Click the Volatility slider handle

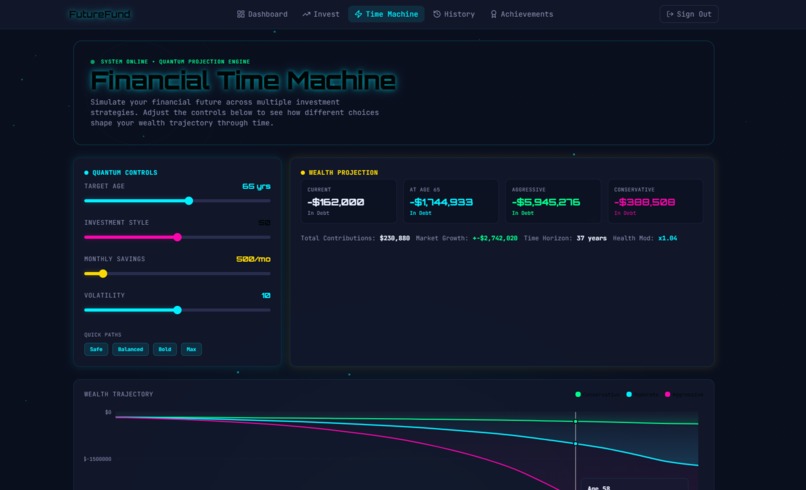[177, 310]
